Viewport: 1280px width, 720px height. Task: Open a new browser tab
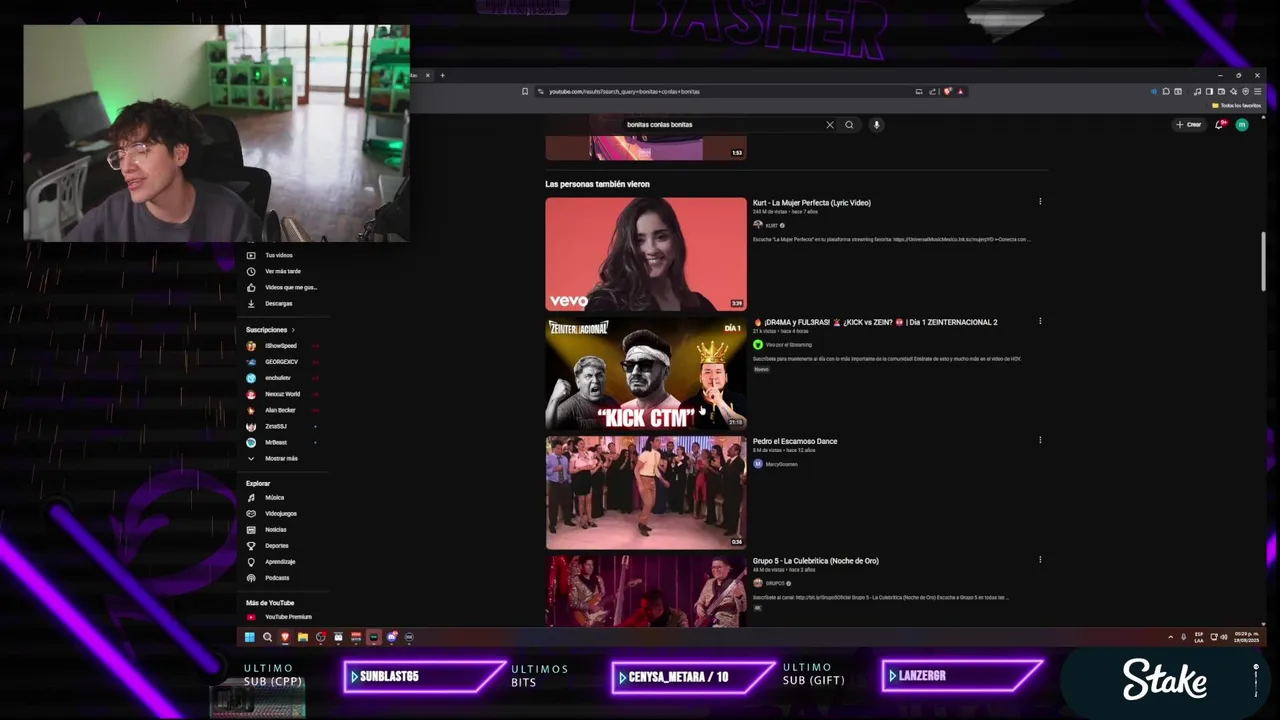point(442,75)
